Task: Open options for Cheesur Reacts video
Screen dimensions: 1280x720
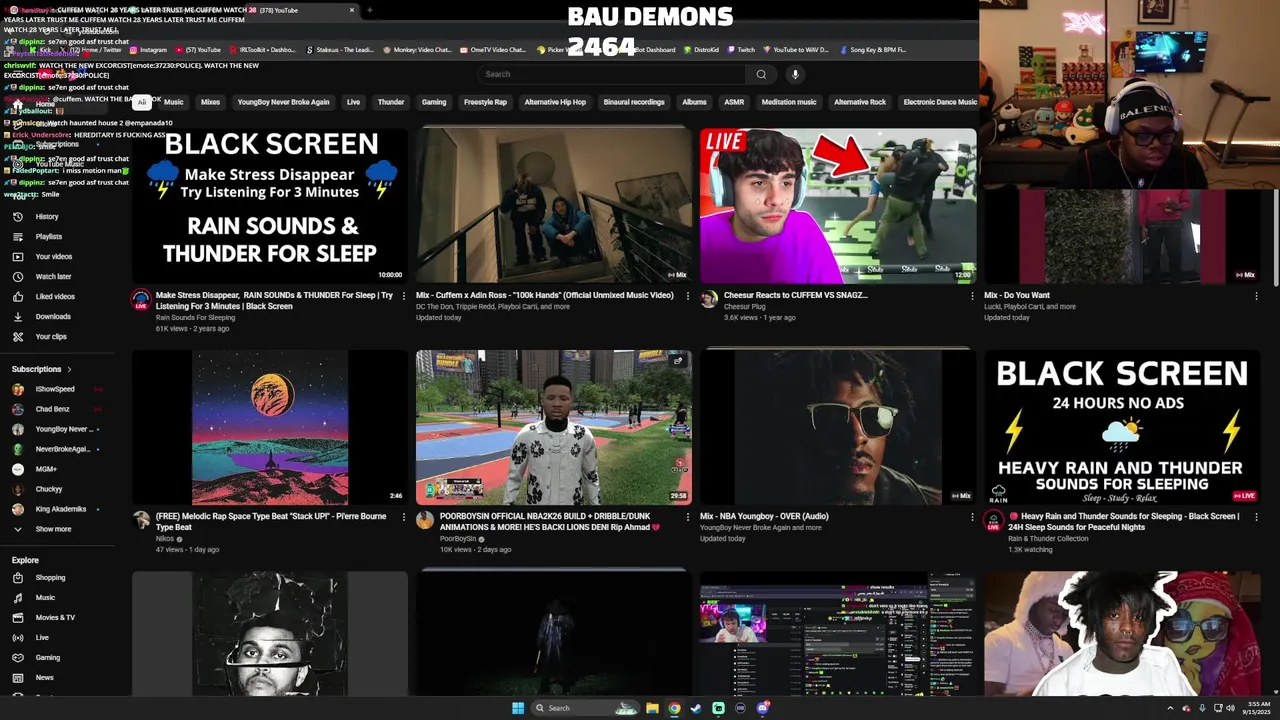Action: pyautogui.click(x=972, y=296)
